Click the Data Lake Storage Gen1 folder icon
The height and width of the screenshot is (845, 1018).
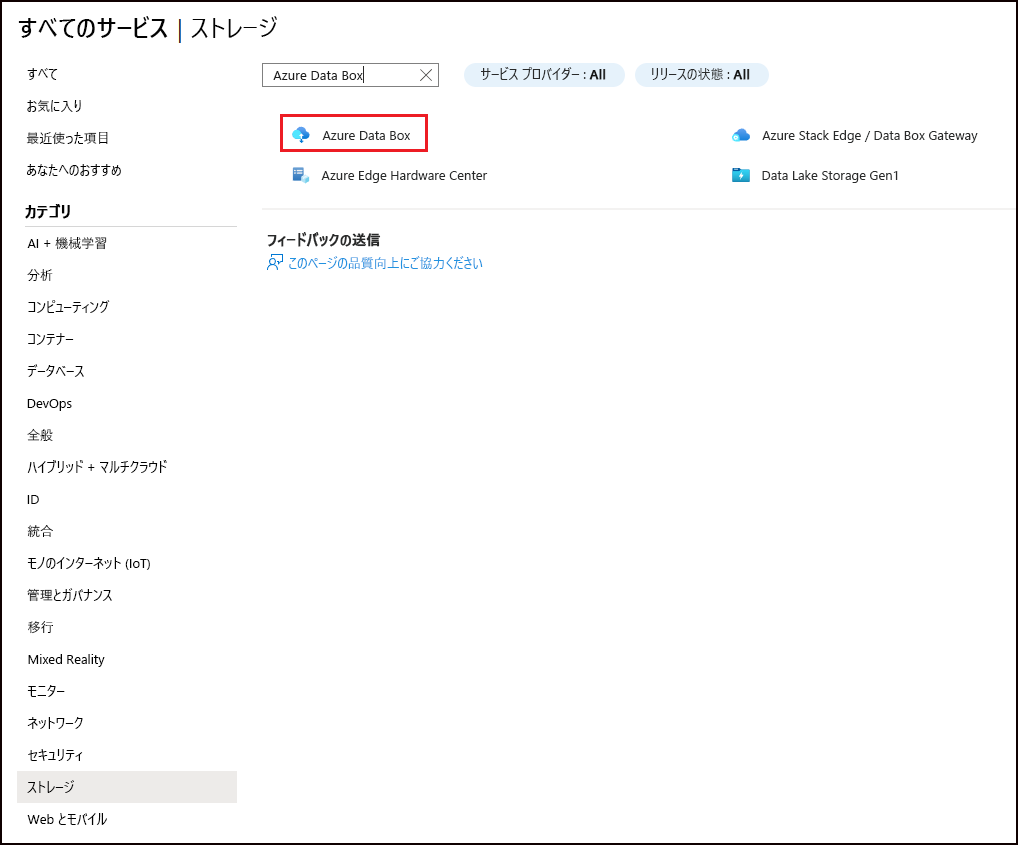(x=741, y=175)
